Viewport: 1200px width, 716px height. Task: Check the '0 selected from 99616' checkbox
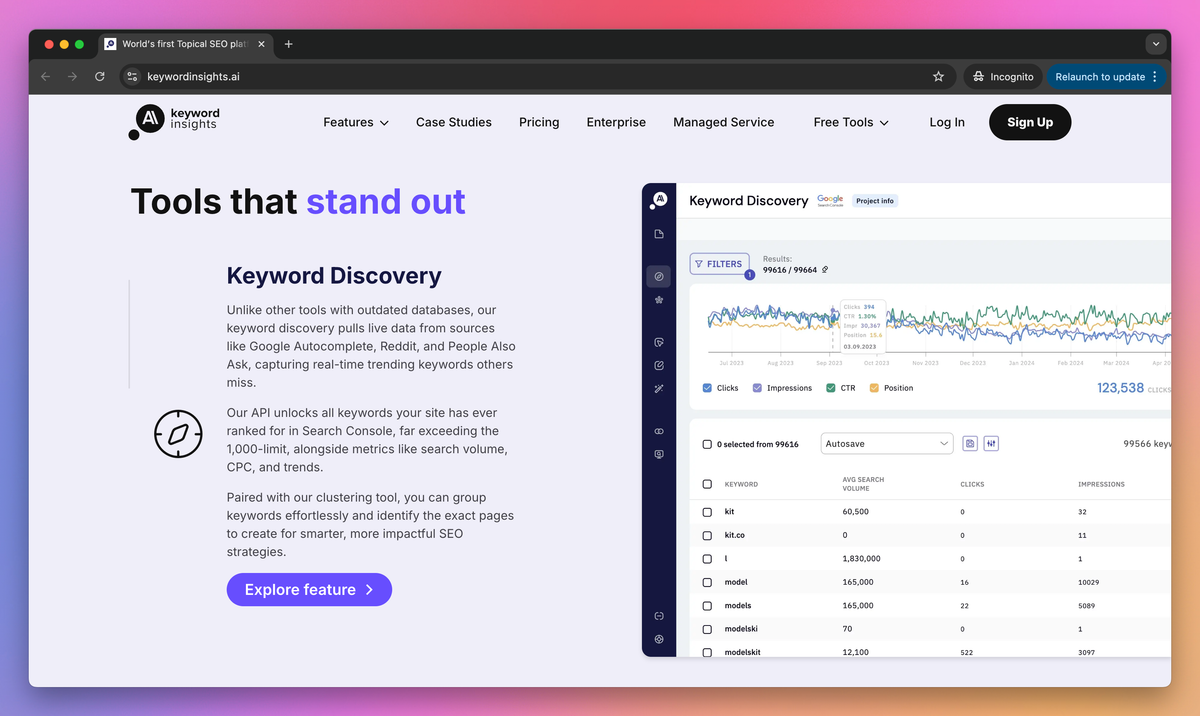coord(708,444)
